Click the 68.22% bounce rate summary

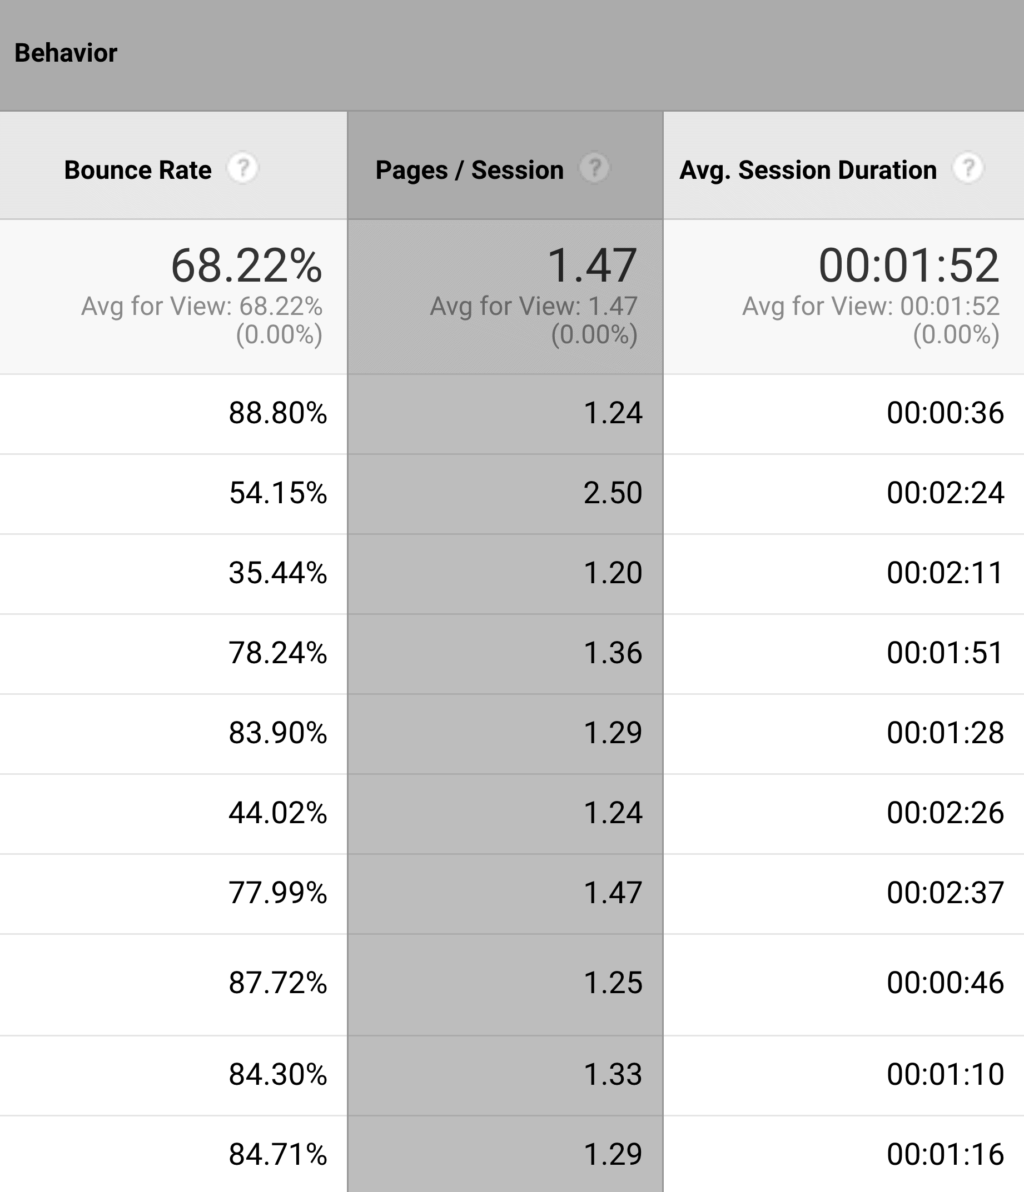(246, 266)
